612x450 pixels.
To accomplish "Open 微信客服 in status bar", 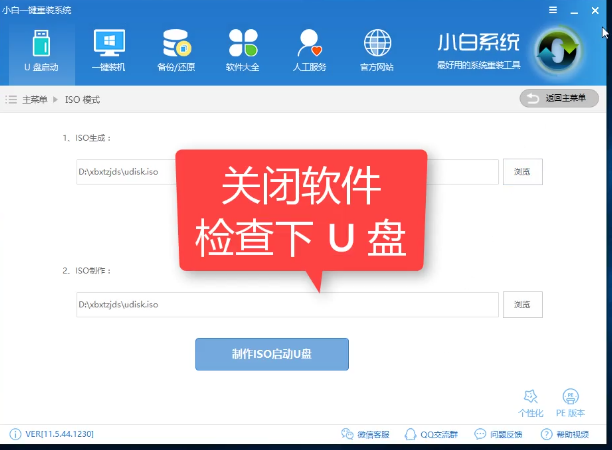I will pos(369,436).
